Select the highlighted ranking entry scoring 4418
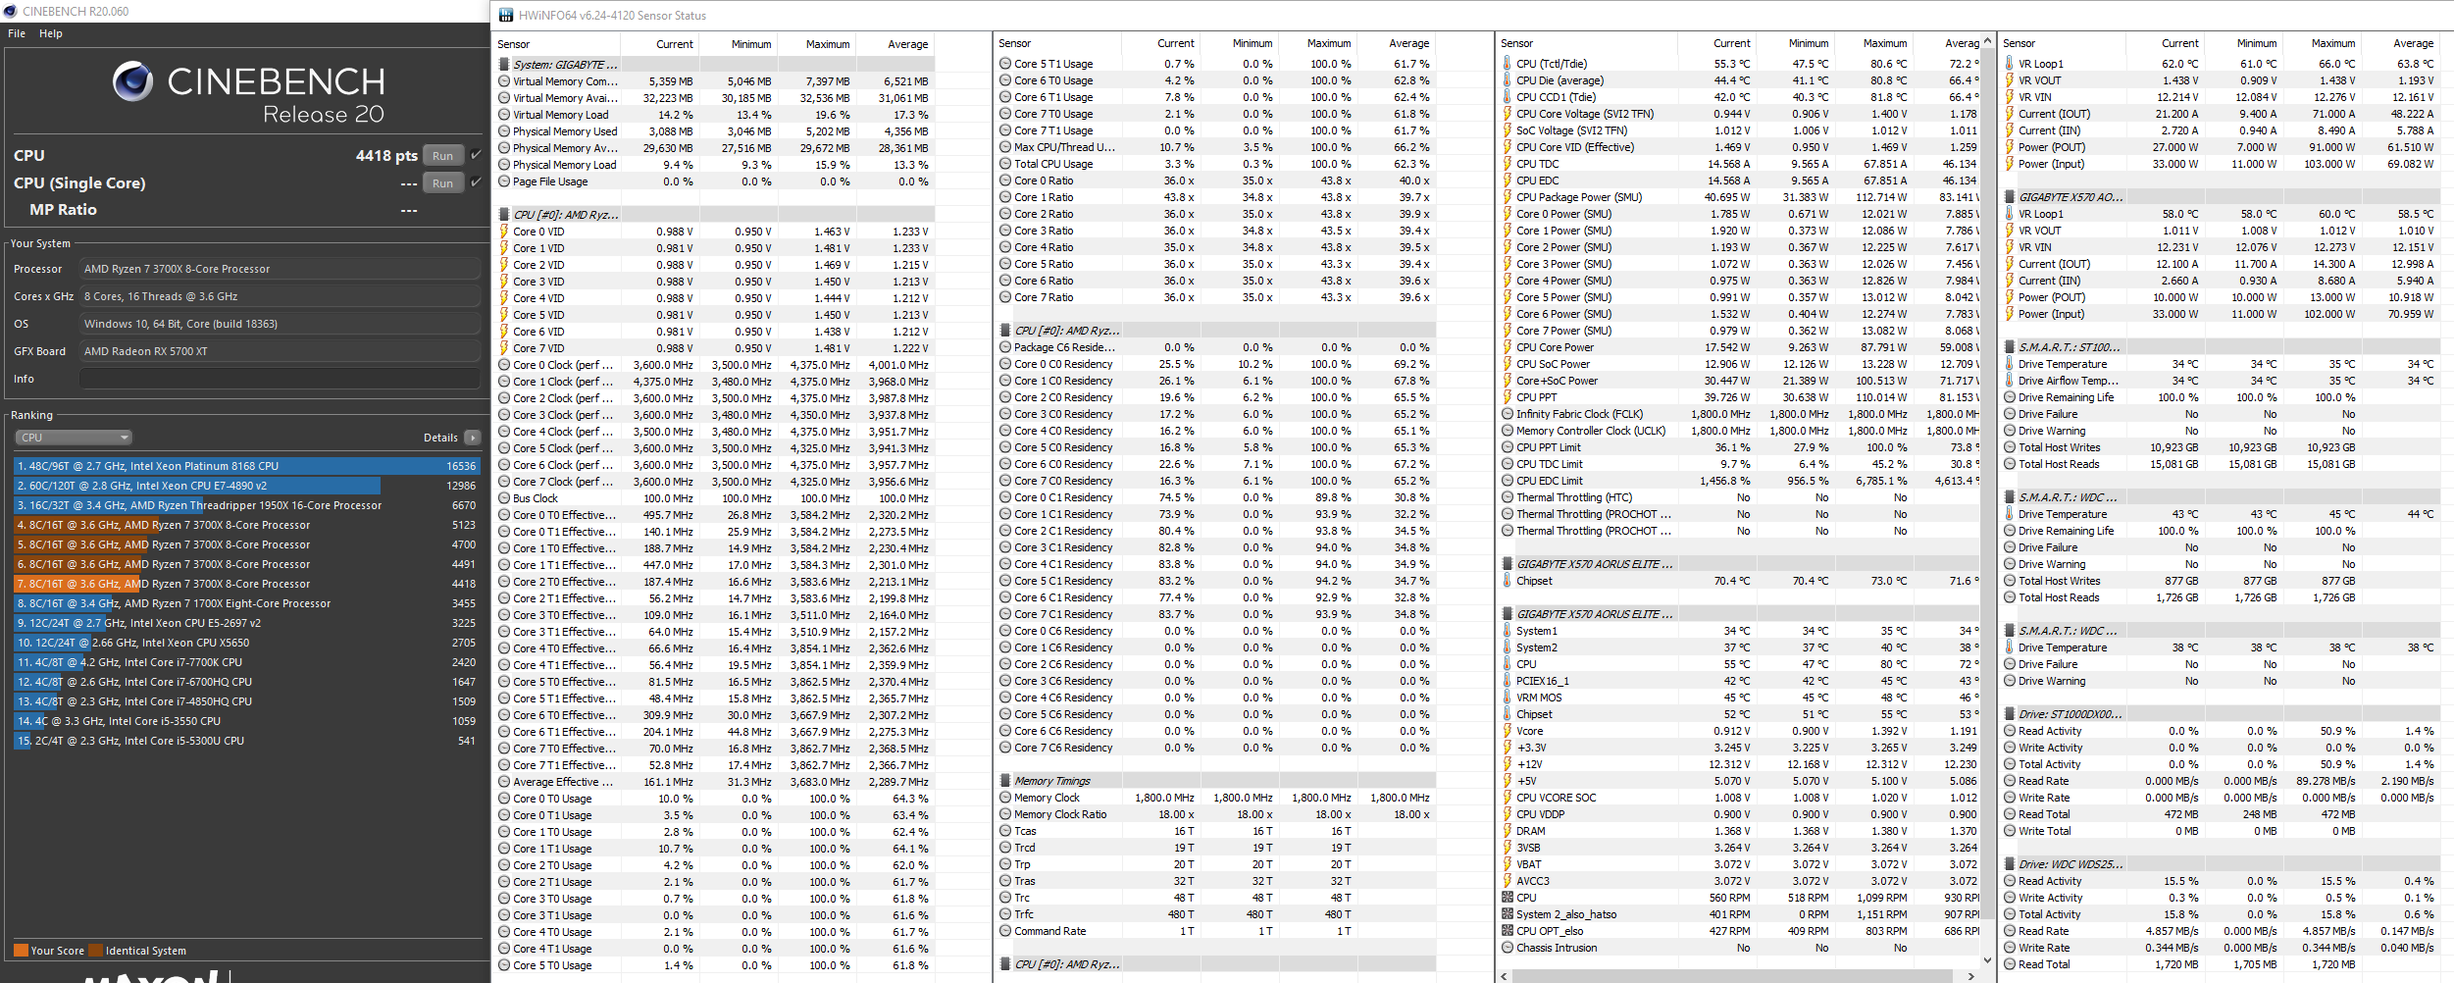This screenshot has height=983, width=2454. (246, 584)
